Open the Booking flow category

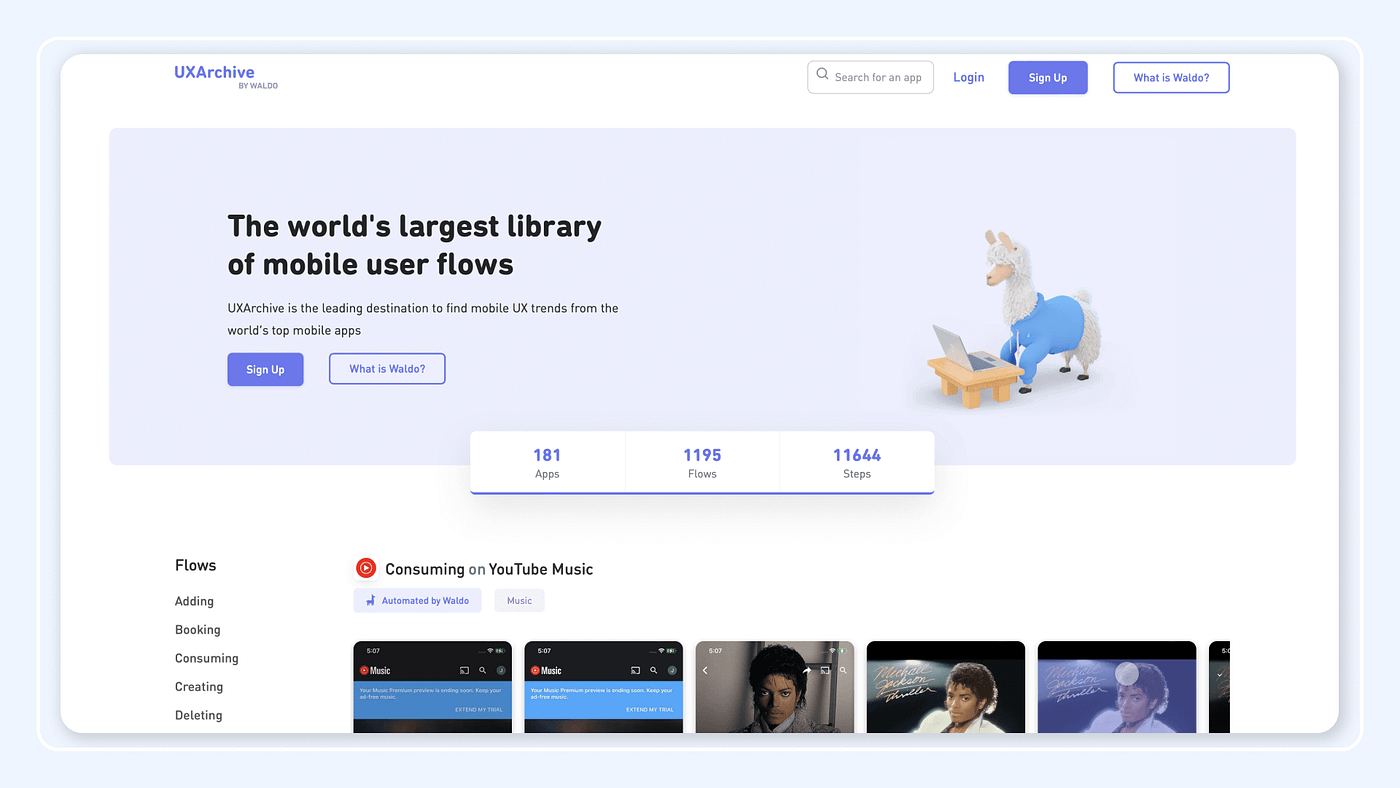click(197, 629)
